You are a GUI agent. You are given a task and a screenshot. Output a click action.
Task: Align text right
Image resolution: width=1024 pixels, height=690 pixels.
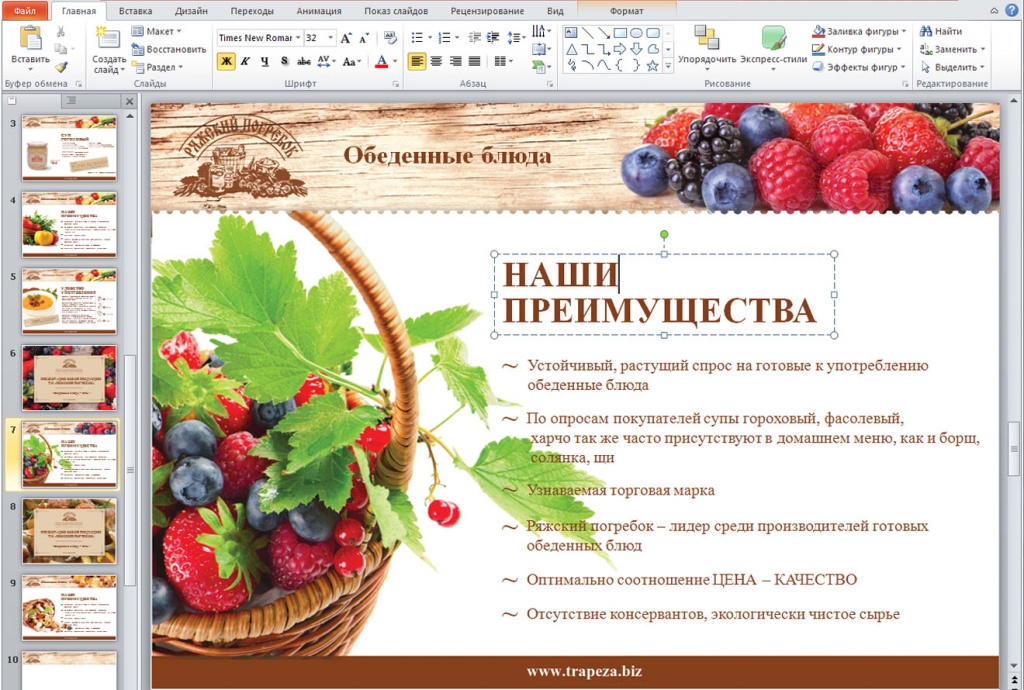(455, 61)
